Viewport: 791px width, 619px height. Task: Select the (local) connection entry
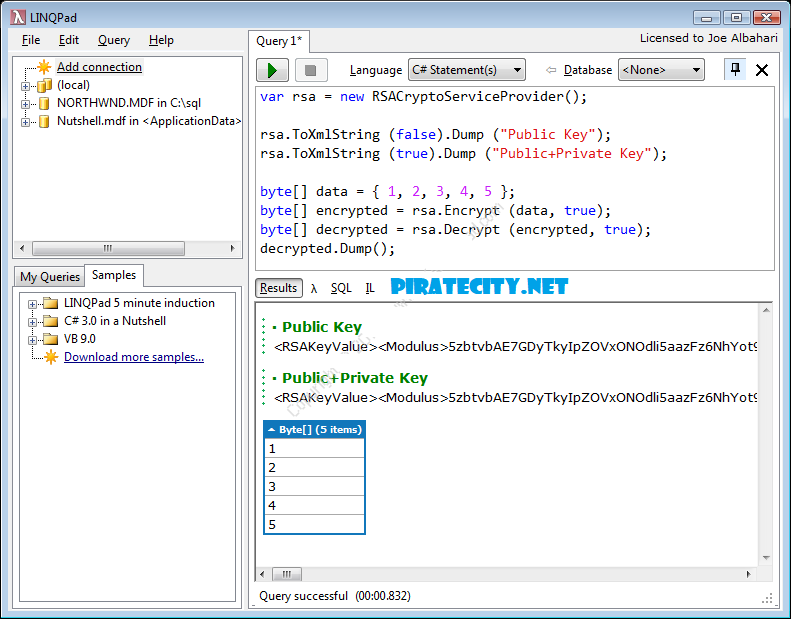pos(73,85)
